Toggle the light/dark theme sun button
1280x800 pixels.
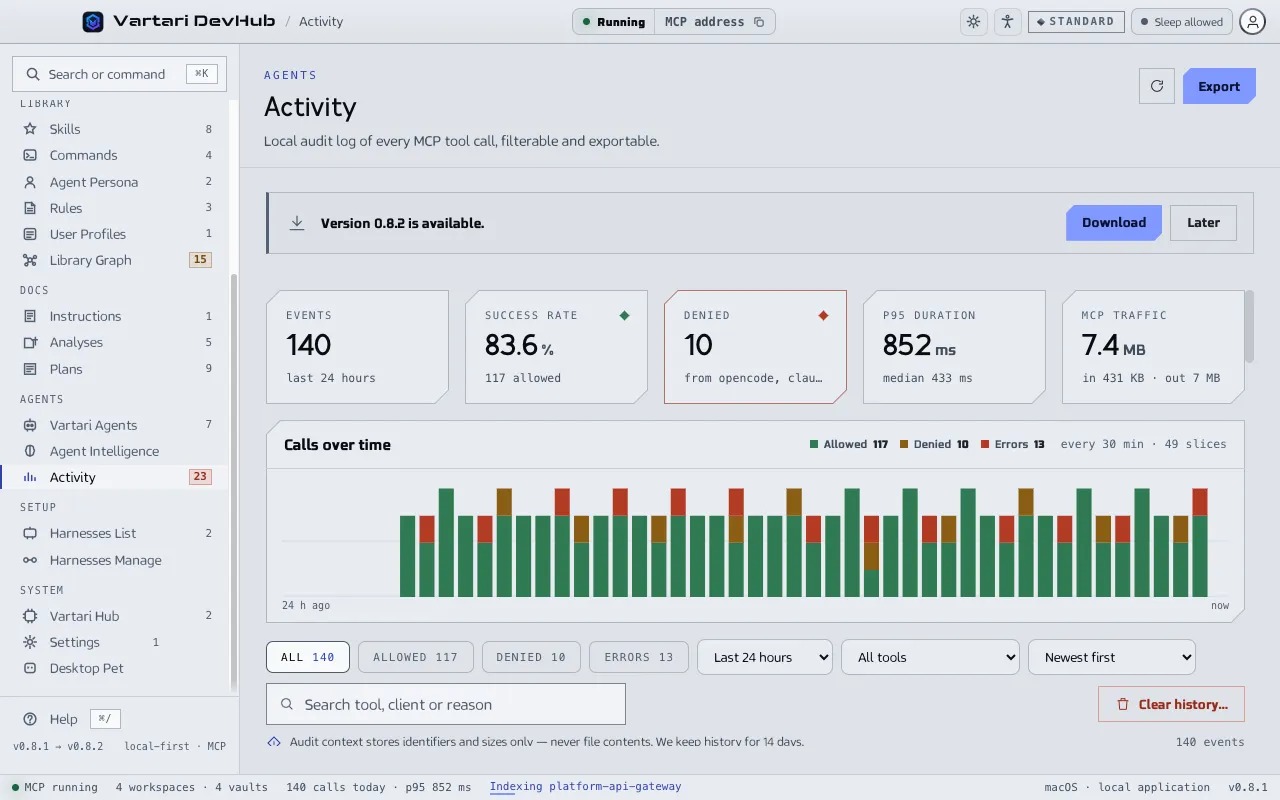[x=973, y=22]
